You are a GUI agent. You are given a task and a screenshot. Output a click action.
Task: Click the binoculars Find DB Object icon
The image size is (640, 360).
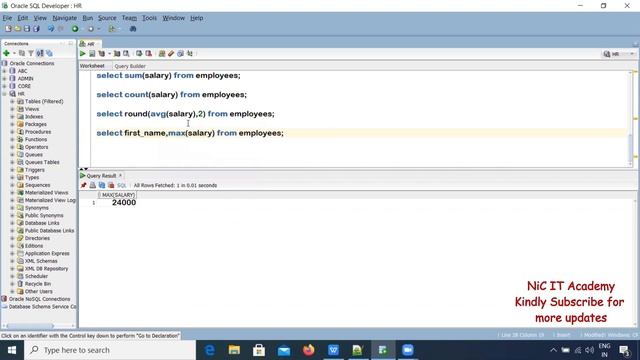tap(133, 29)
